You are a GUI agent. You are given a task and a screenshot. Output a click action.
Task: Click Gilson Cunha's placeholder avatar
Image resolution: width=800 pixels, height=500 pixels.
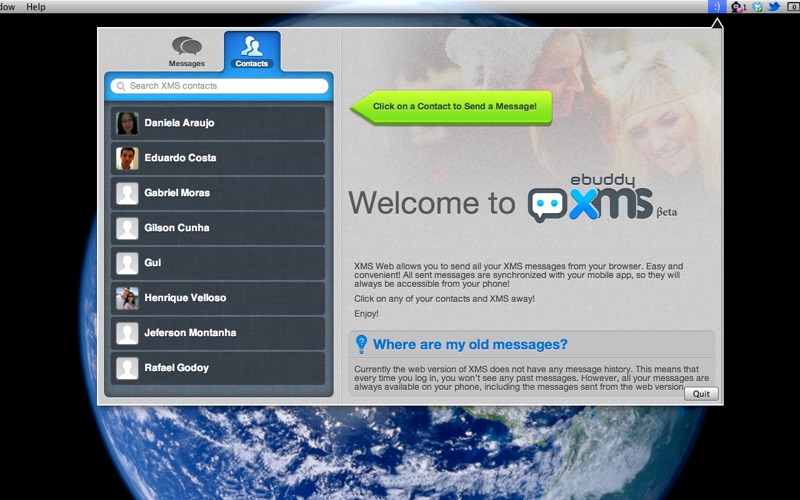(x=127, y=228)
